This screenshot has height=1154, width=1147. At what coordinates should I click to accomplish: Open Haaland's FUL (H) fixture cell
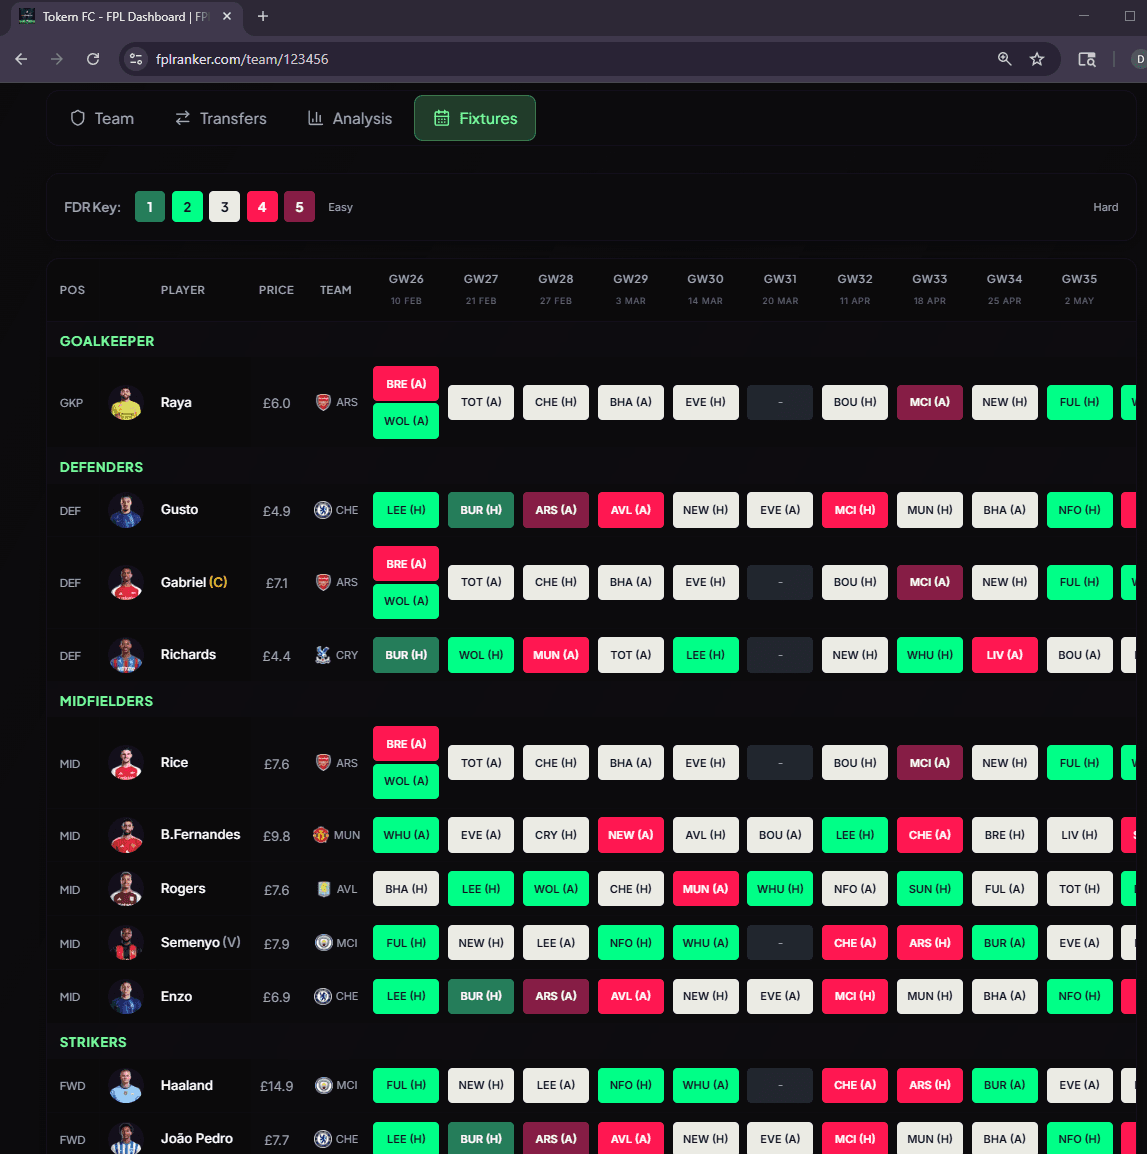(x=405, y=1085)
